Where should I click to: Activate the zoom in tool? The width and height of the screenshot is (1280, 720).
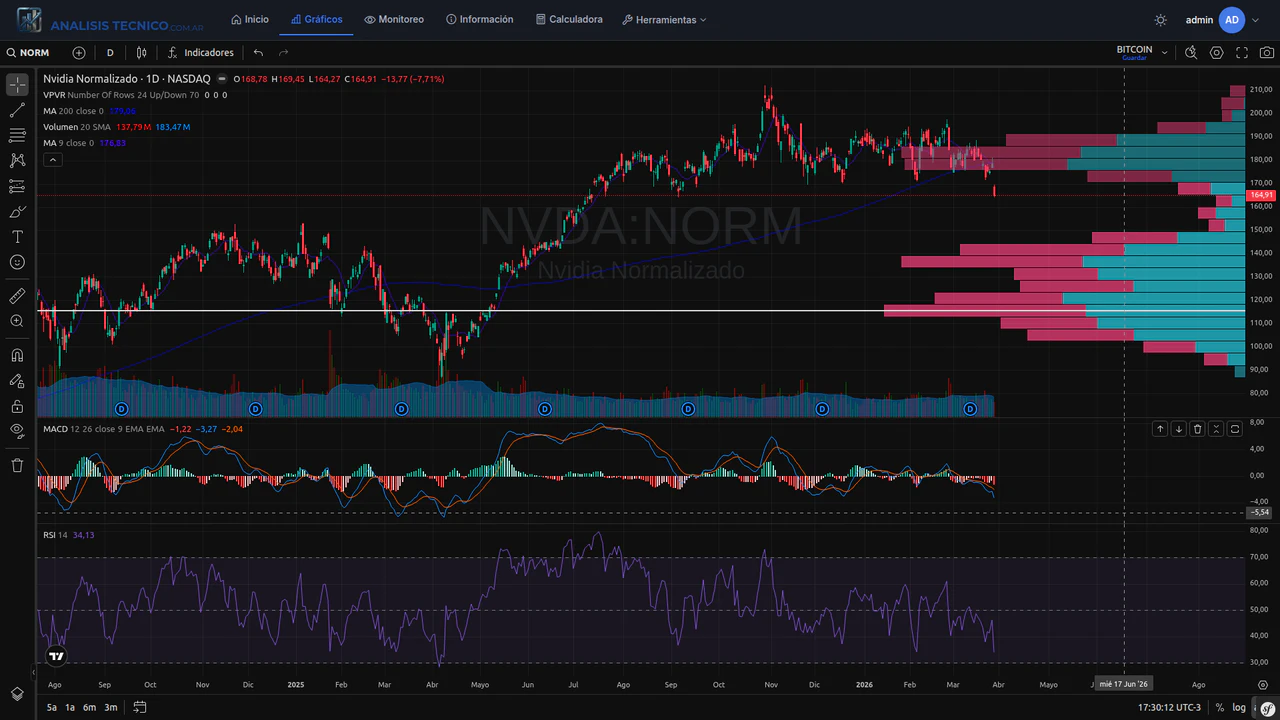coord(17,321)
